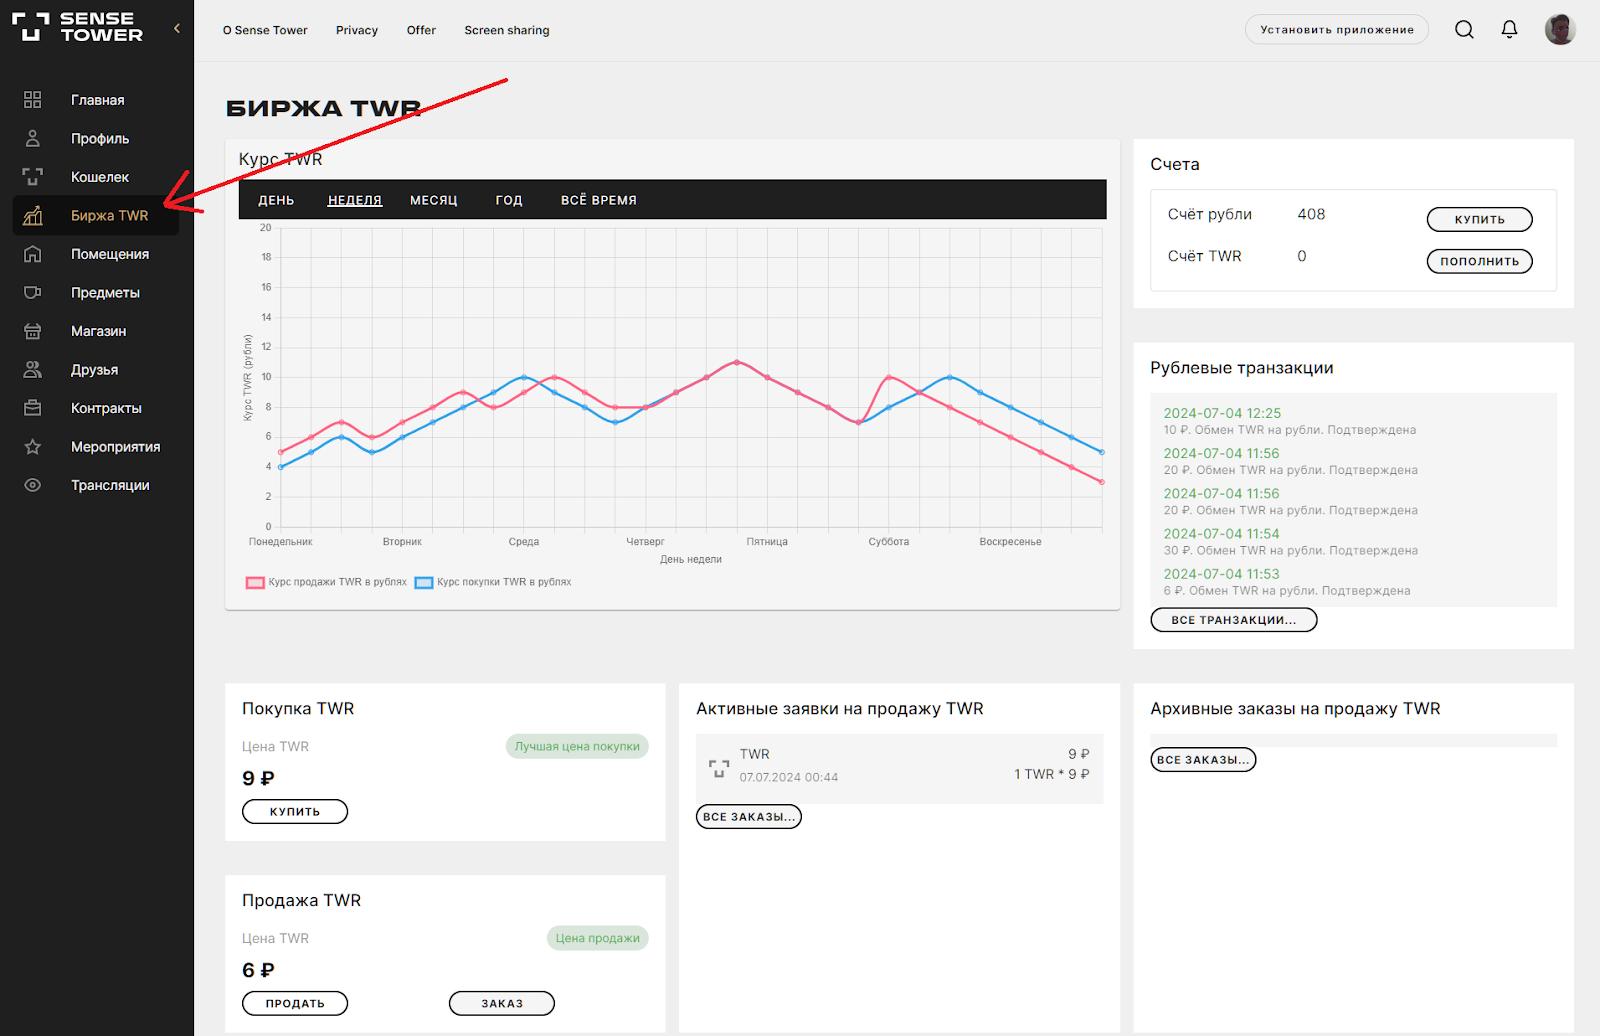Viewport: 1600px width, 1036px height.
Task: Switch chart to ВСЁ ВРЕМЯ tab
Action: tap(599, 200)
